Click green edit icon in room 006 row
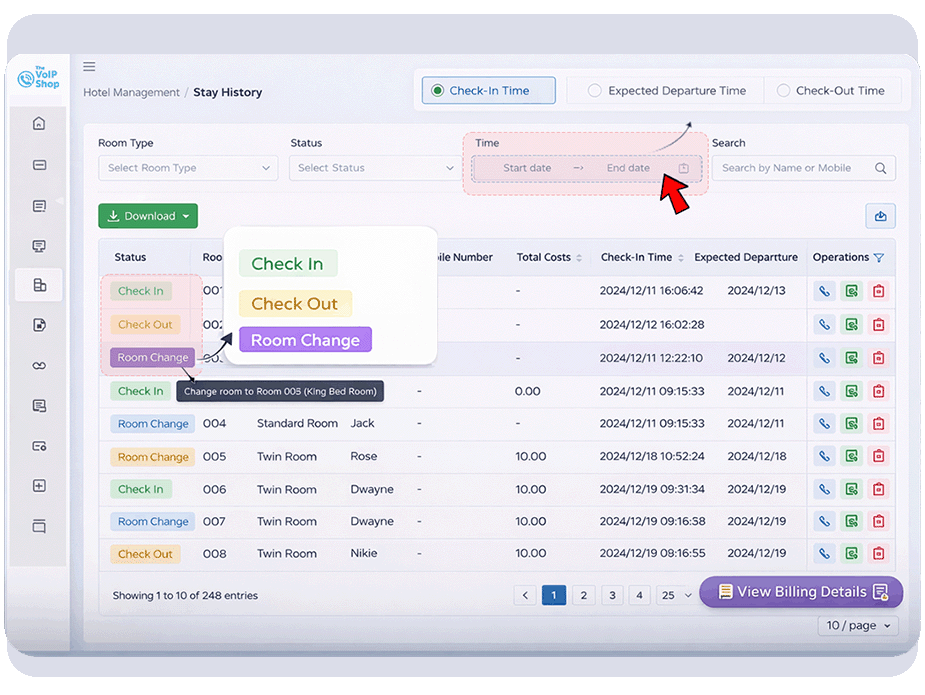 [x=851, y=489]
